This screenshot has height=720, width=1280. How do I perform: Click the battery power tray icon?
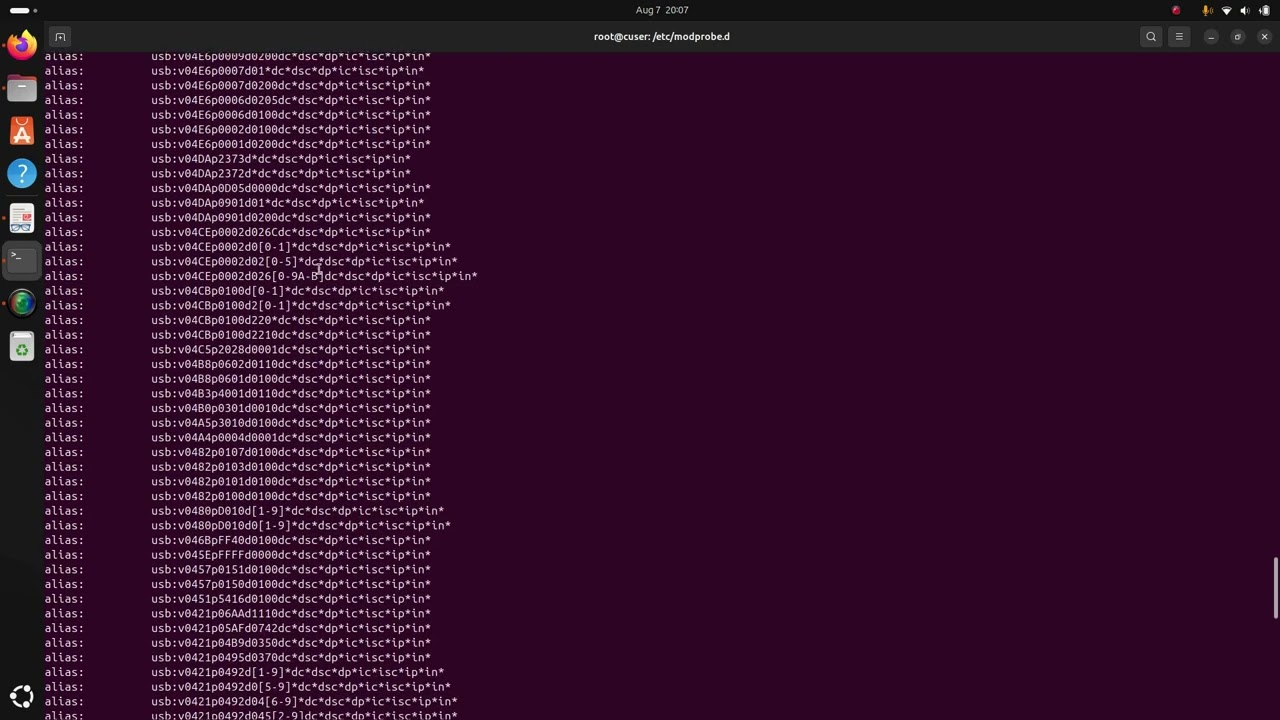(1265, 10)
